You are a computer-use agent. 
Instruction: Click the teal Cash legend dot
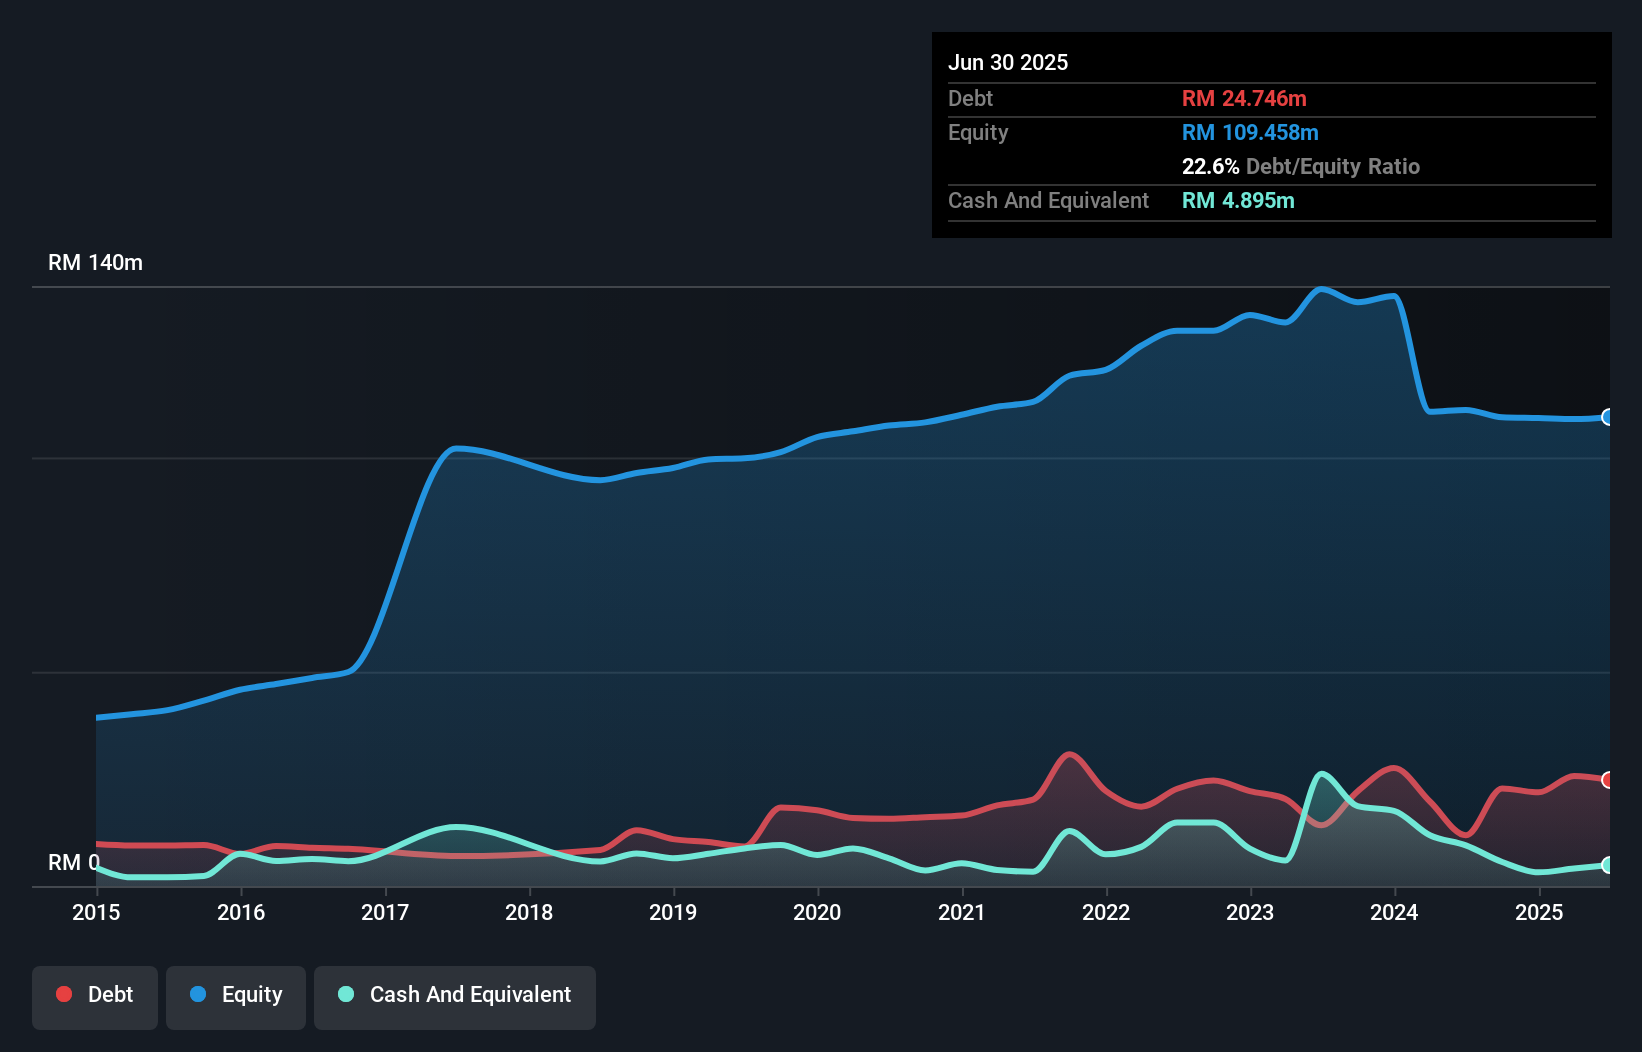(x=346, y=994)
